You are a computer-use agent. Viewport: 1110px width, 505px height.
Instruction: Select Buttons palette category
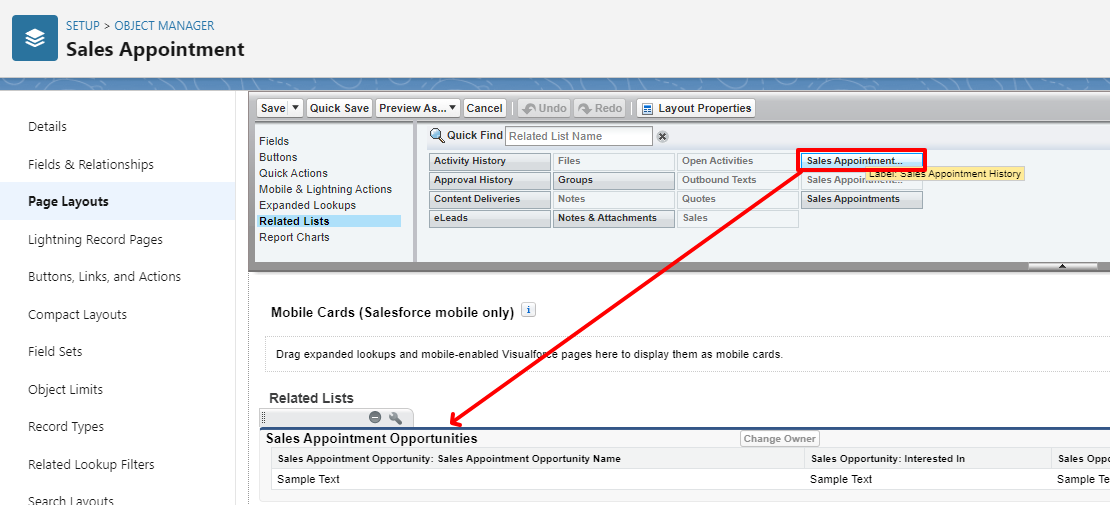click(x=278, y=157)
